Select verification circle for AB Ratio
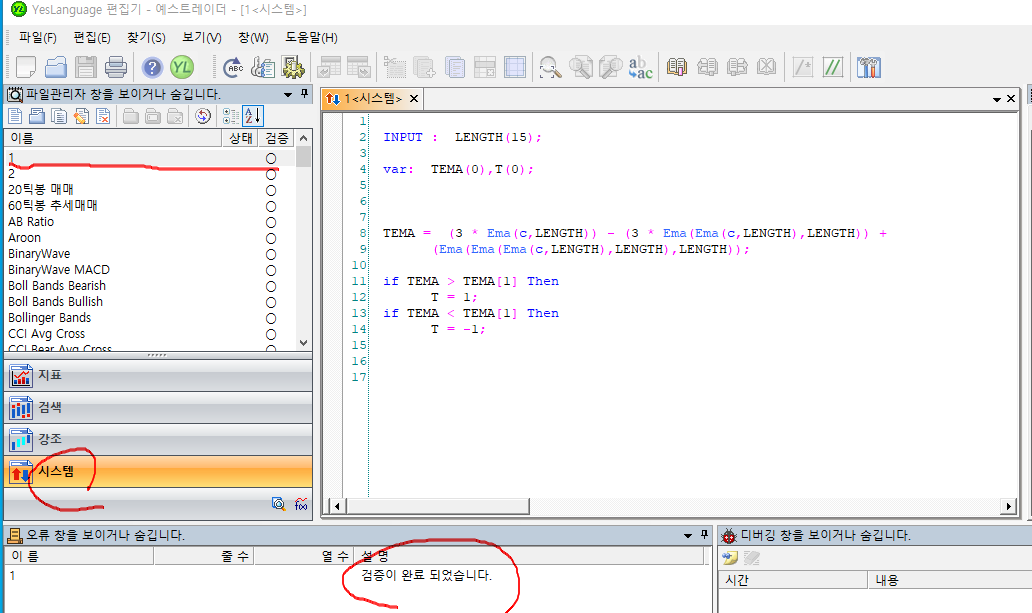The height and width of the screenshot is (613, 1032). pos(270,222)
